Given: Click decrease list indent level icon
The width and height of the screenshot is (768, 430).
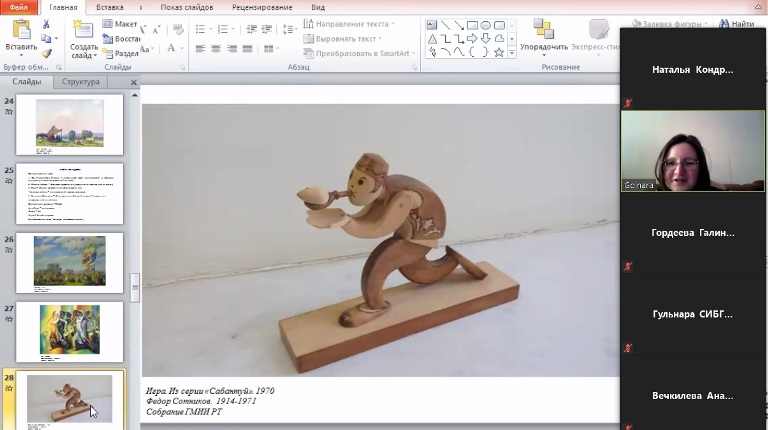Looking at the screenshot, I should [251, 29].
